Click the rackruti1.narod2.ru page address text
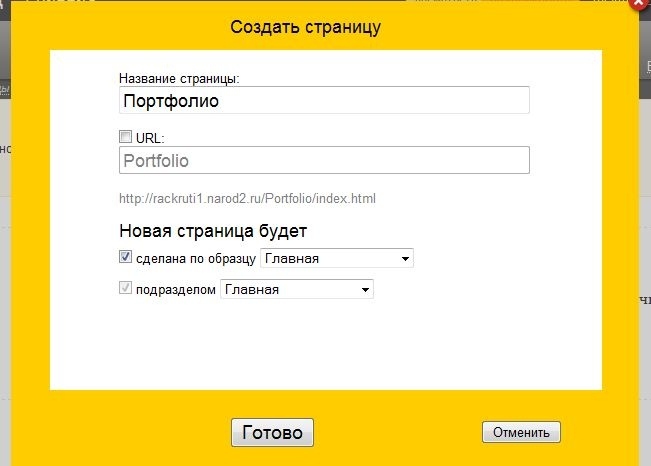The height and width of the screenshot is (466, 651). click(x=247, y=199)
